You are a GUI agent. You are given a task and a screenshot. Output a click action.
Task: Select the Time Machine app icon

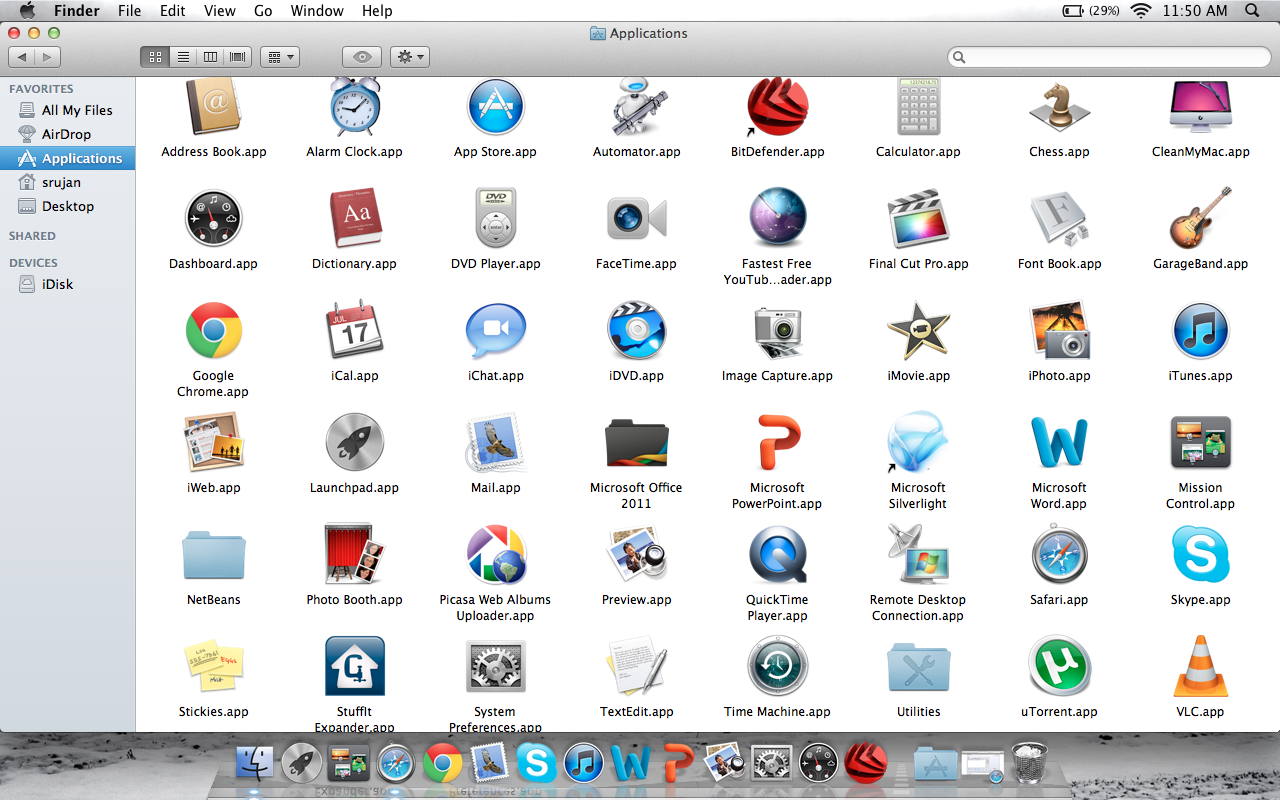click(777, 666)
